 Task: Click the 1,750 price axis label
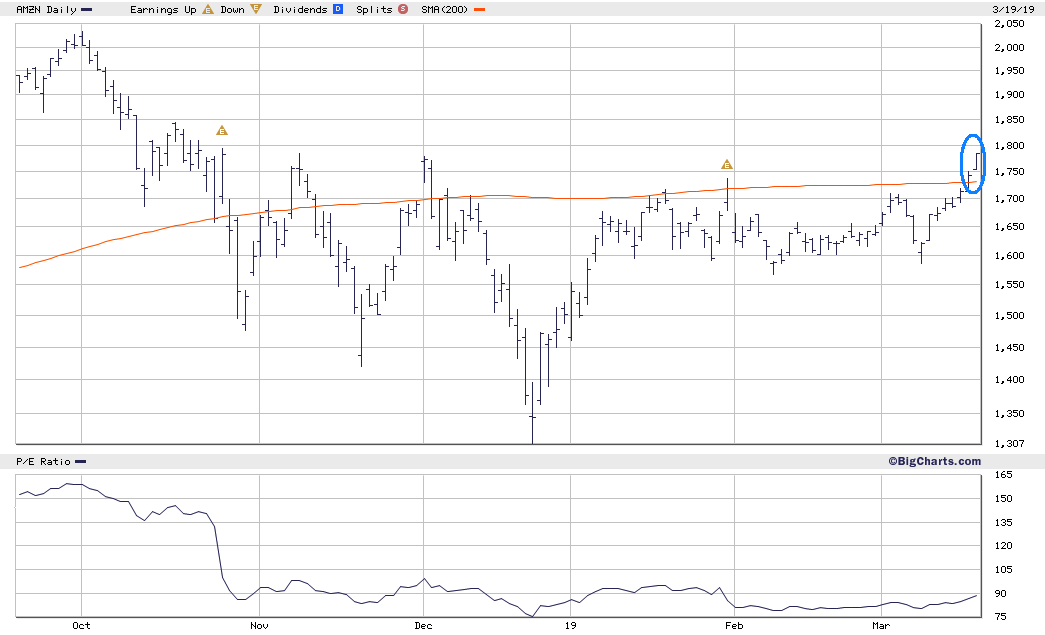(1009, 172)
